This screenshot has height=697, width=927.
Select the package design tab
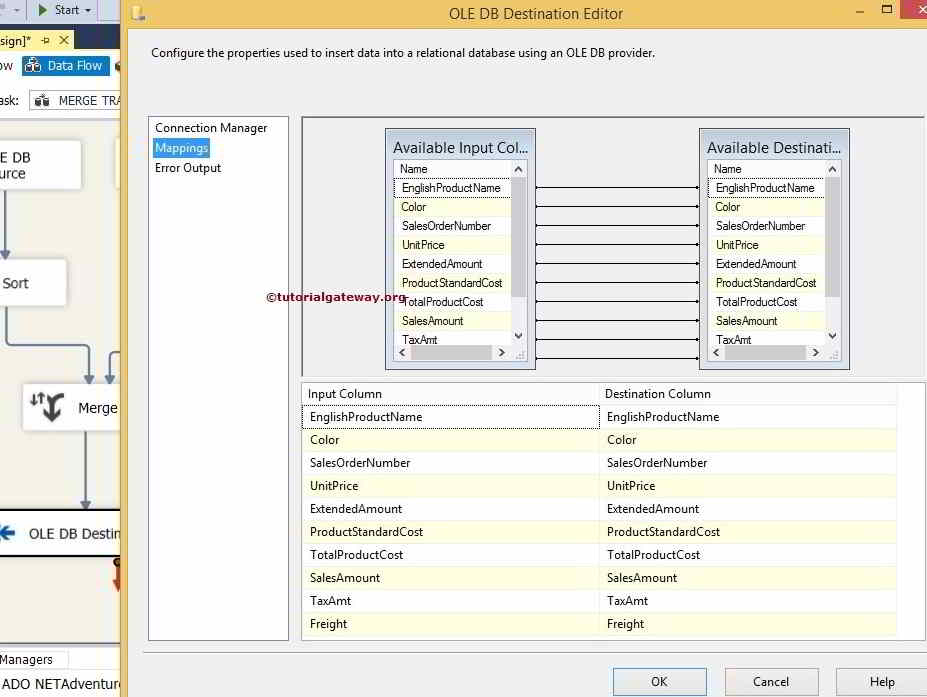(14, 40)
